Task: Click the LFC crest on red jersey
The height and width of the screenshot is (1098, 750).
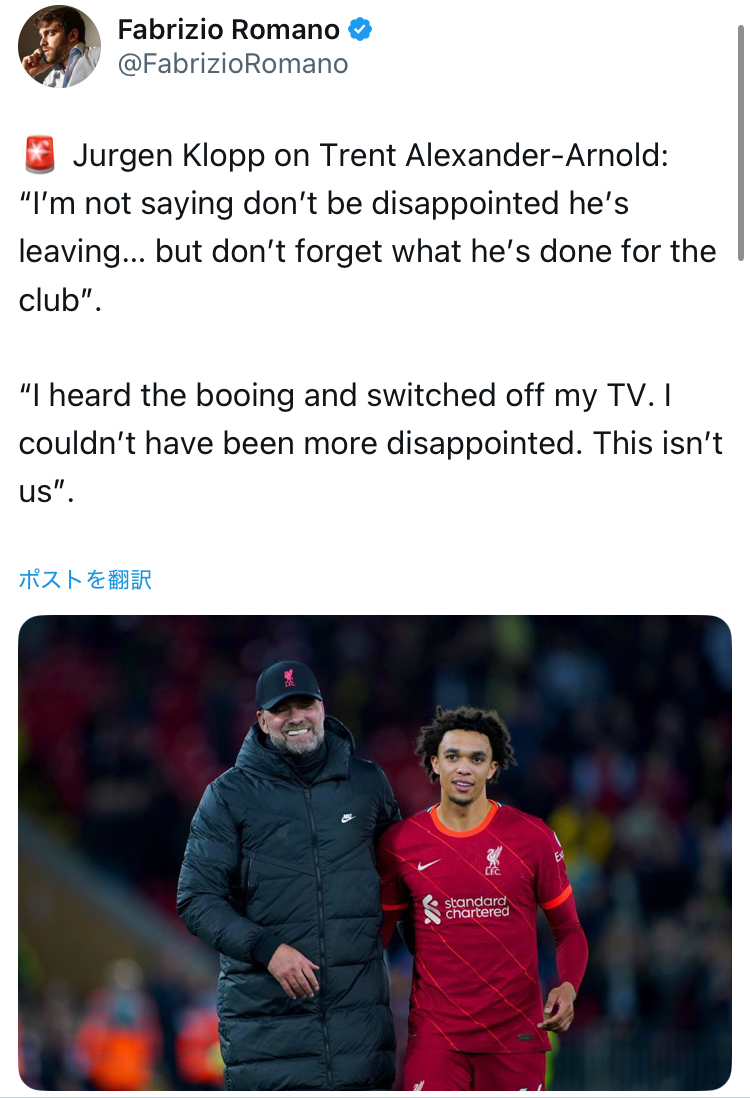Action: pos(493,861)
